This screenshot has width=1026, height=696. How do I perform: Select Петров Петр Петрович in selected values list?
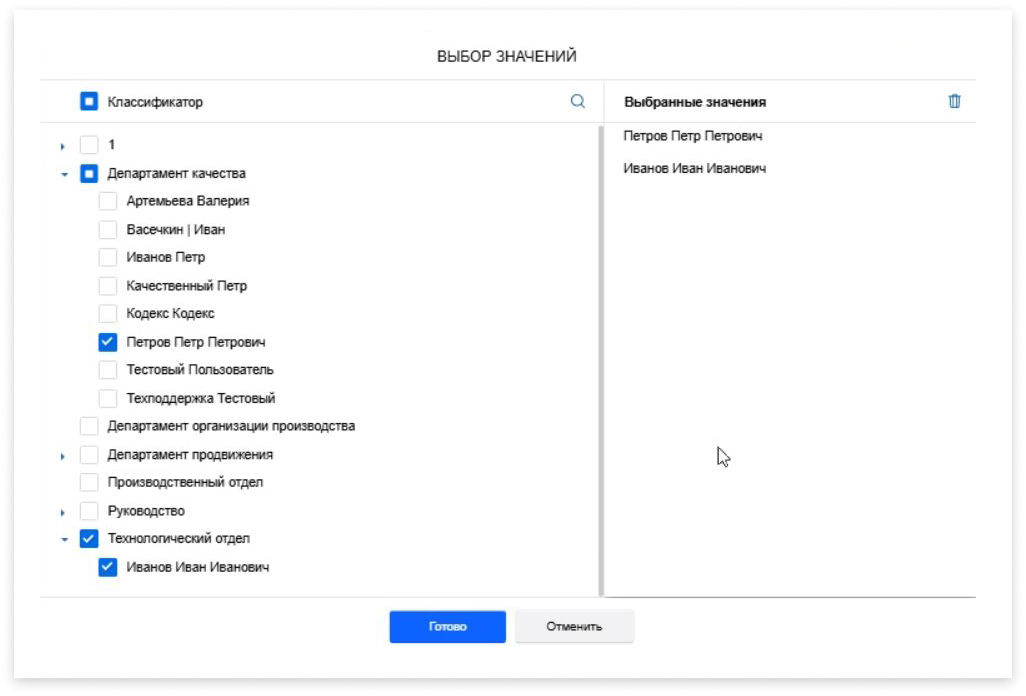click(x=692, y=136)
